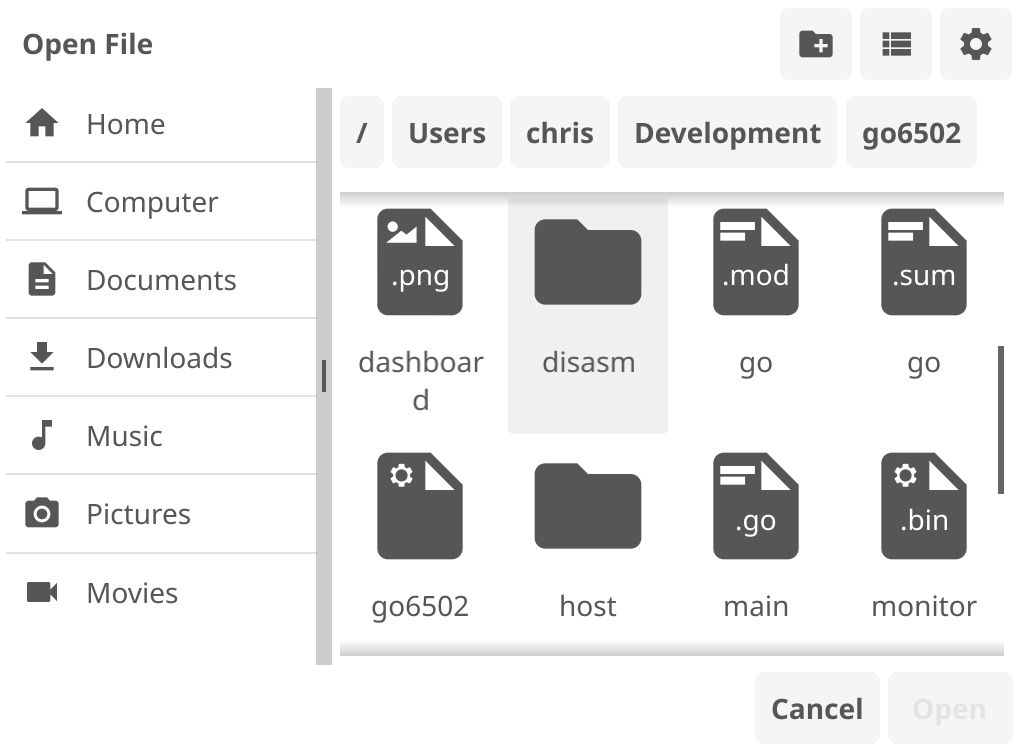Open Downloads in the sidebar
The image size is (1018, 752).
click(161, 357)
